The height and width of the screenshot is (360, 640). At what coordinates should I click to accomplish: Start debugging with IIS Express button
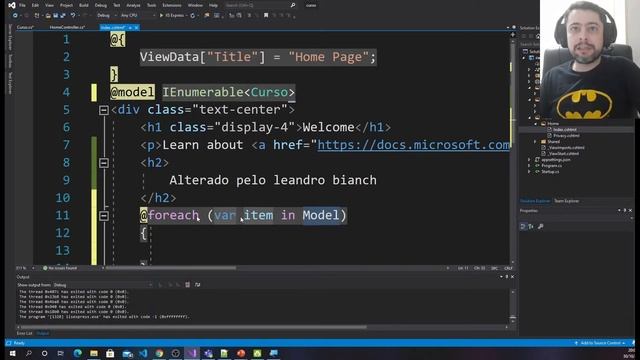click(172, 16)
